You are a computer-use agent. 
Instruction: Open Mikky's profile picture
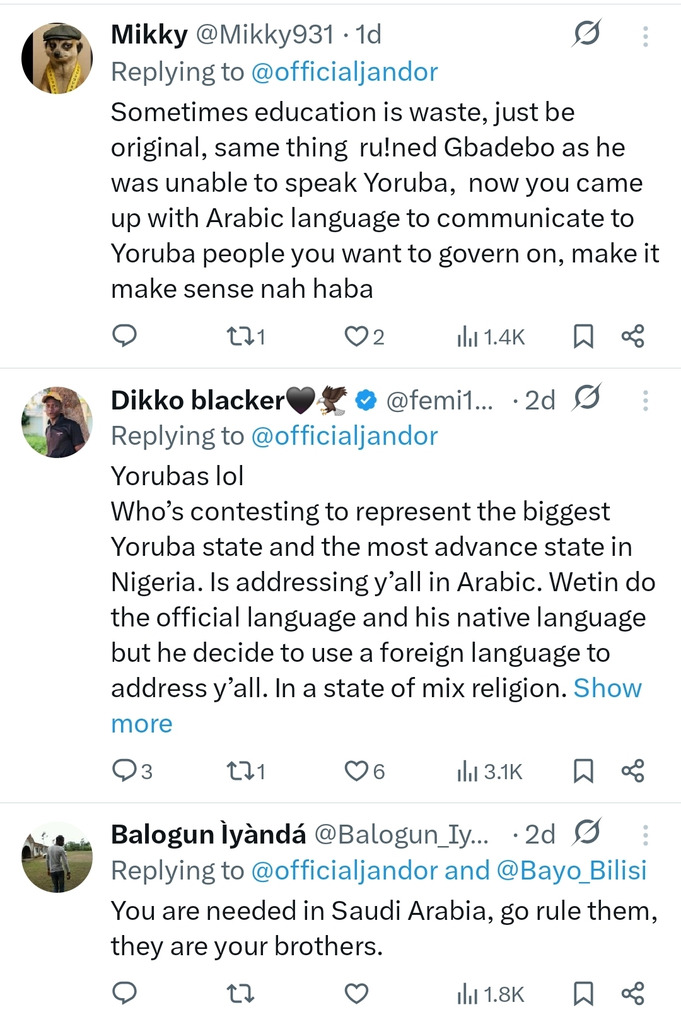[x=57, y=56]
